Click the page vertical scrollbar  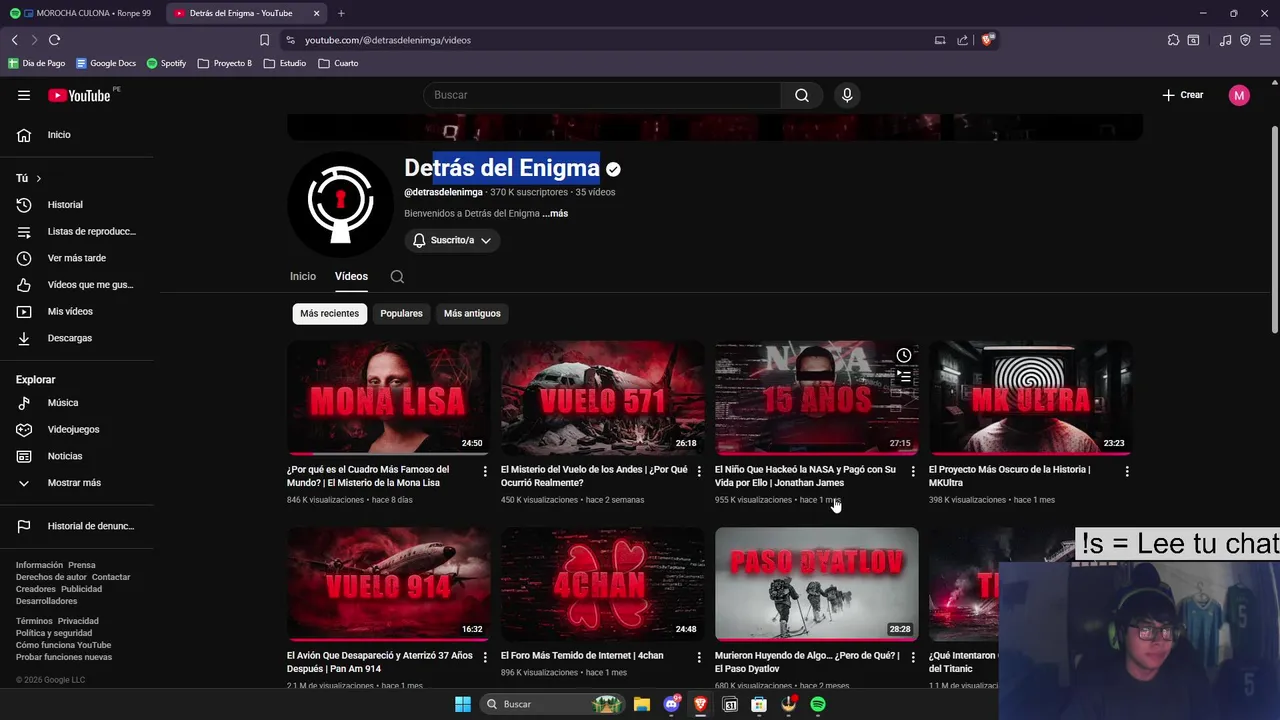1273,230
